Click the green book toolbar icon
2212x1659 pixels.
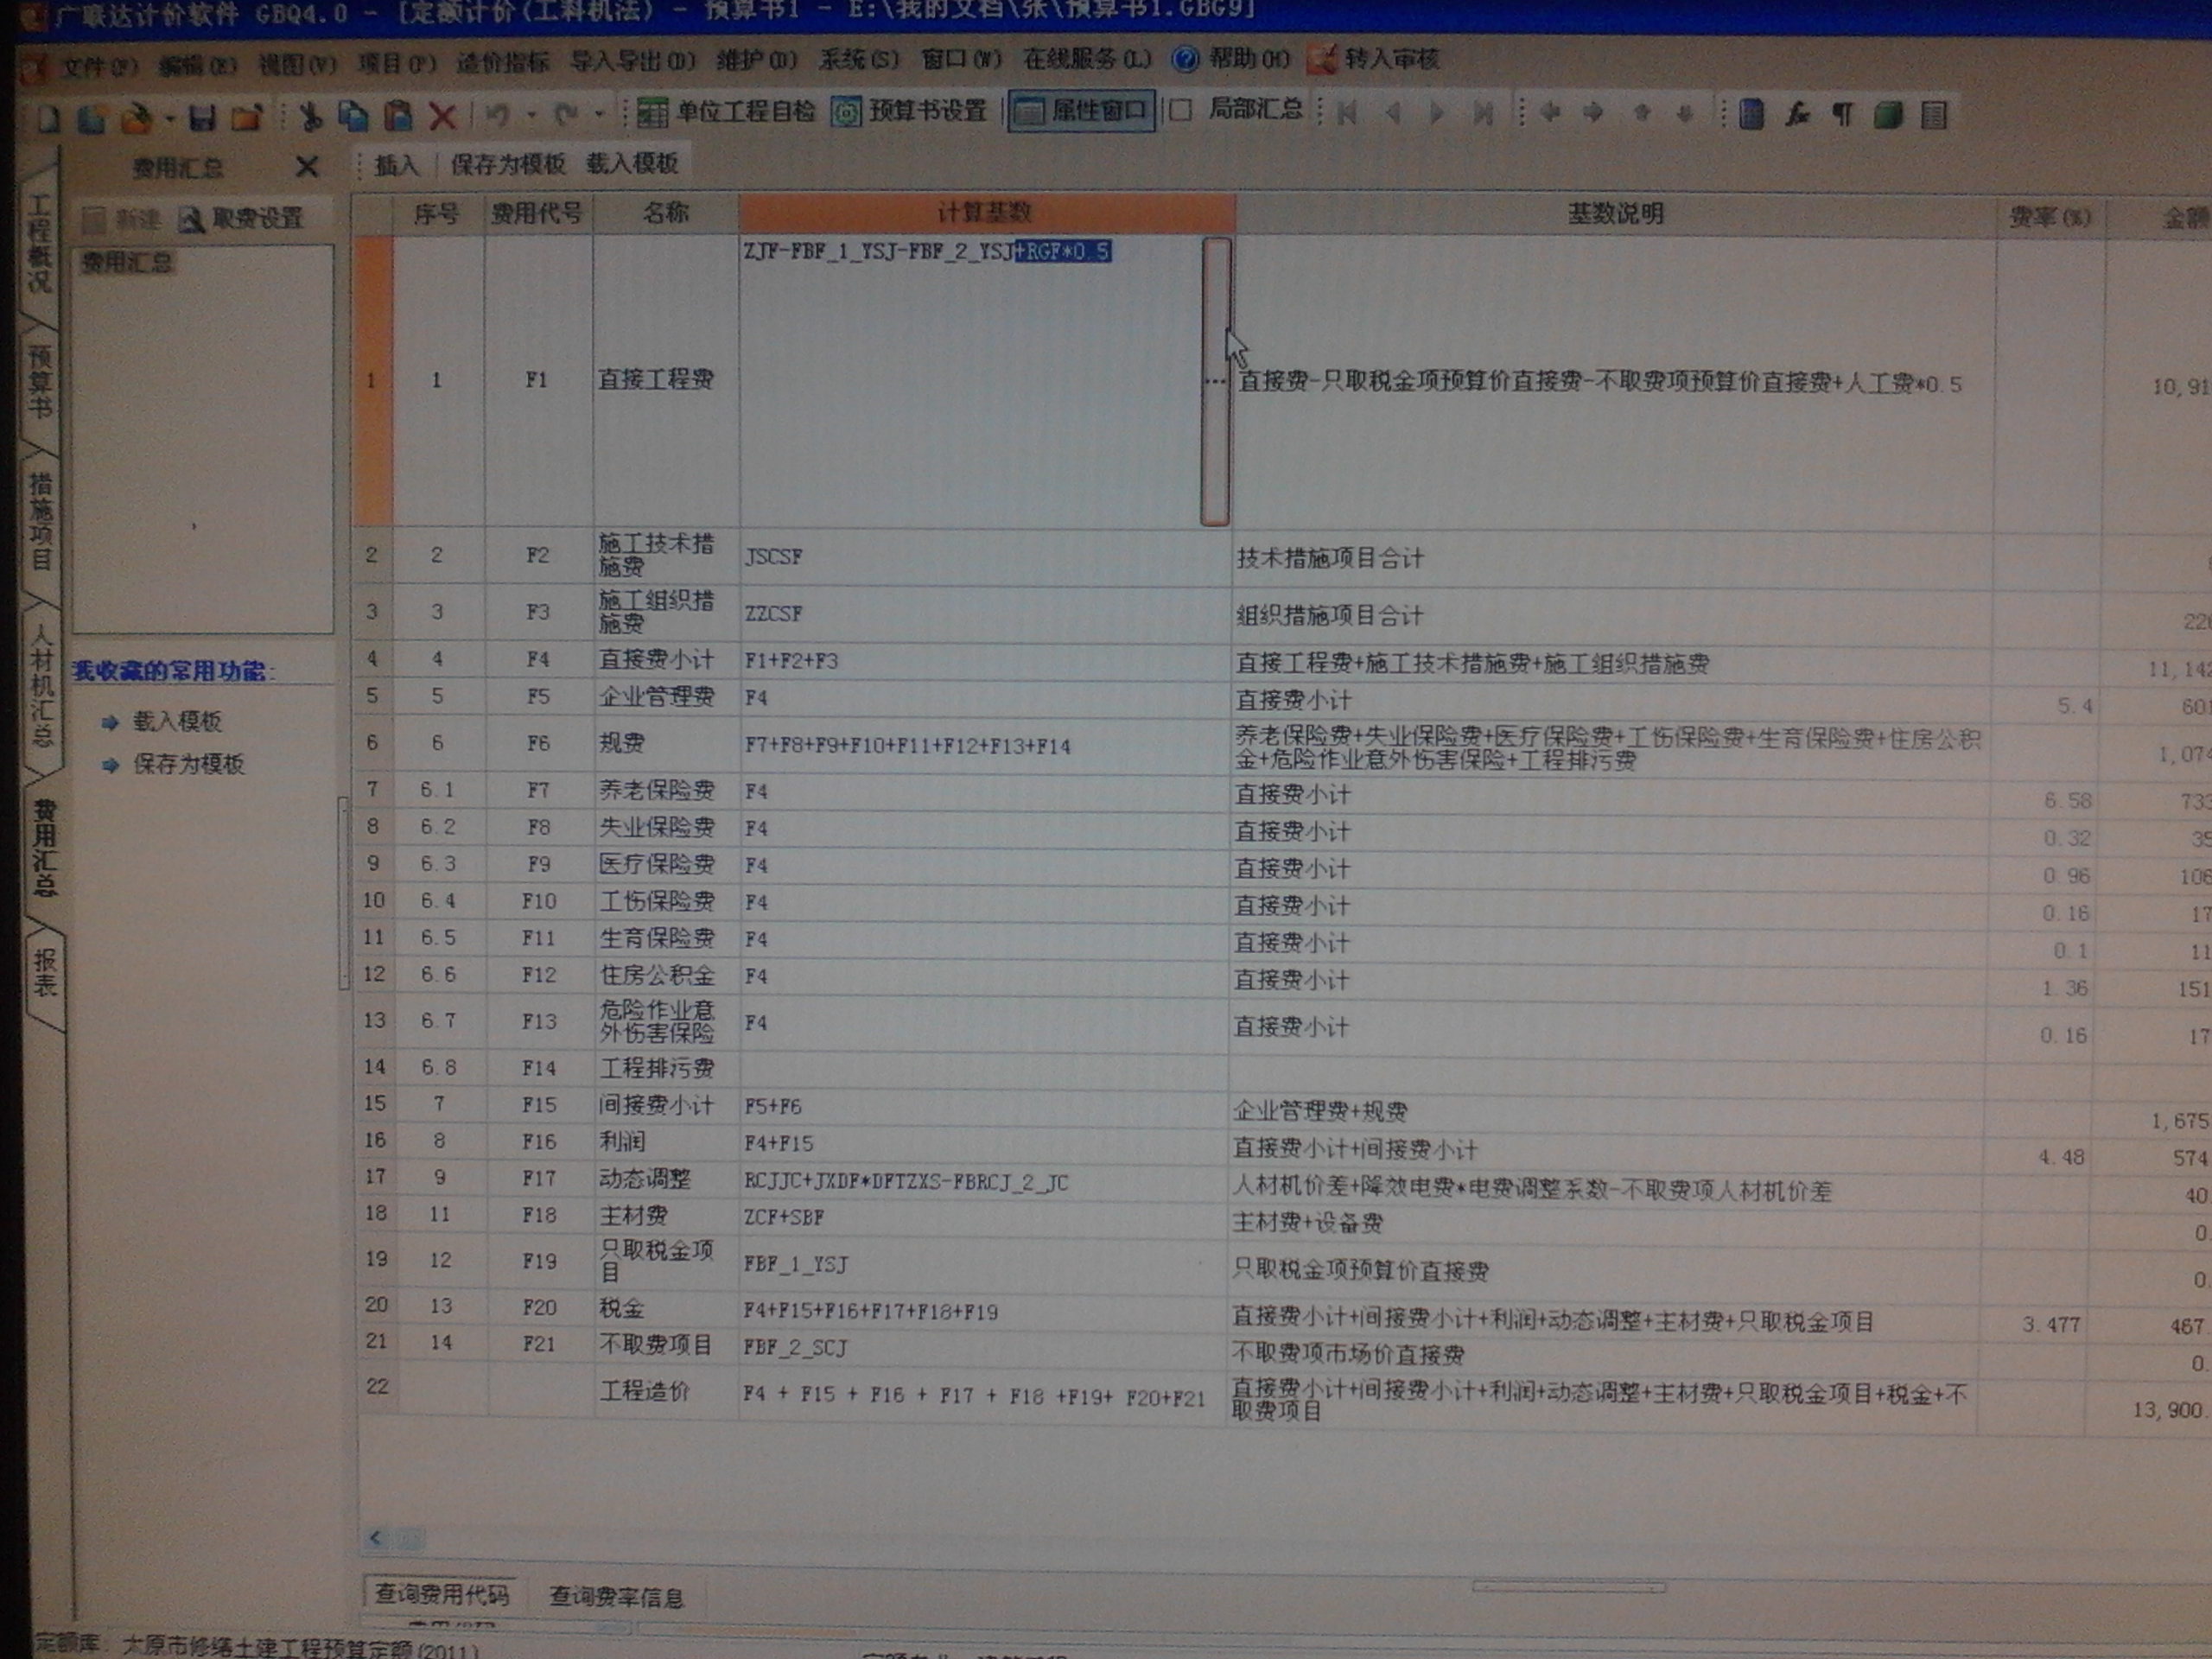pyautogui.click(x=1888, y=114)
